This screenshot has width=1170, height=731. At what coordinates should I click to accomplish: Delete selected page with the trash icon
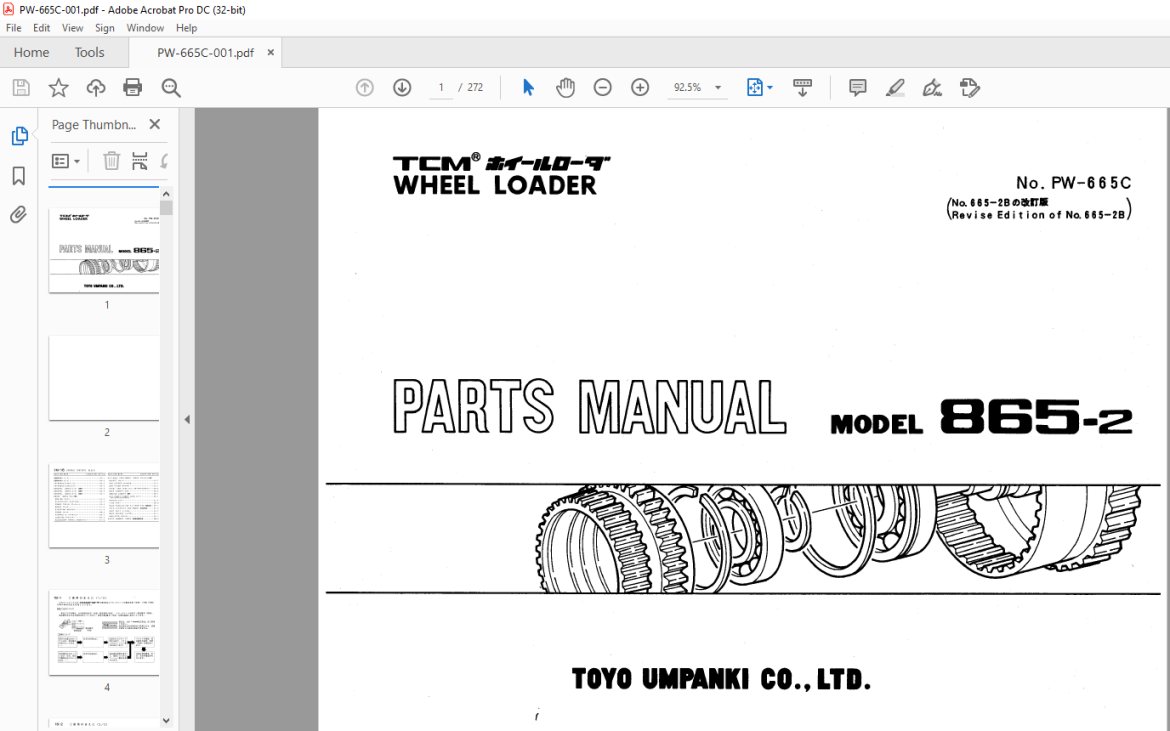pos(111,160)
